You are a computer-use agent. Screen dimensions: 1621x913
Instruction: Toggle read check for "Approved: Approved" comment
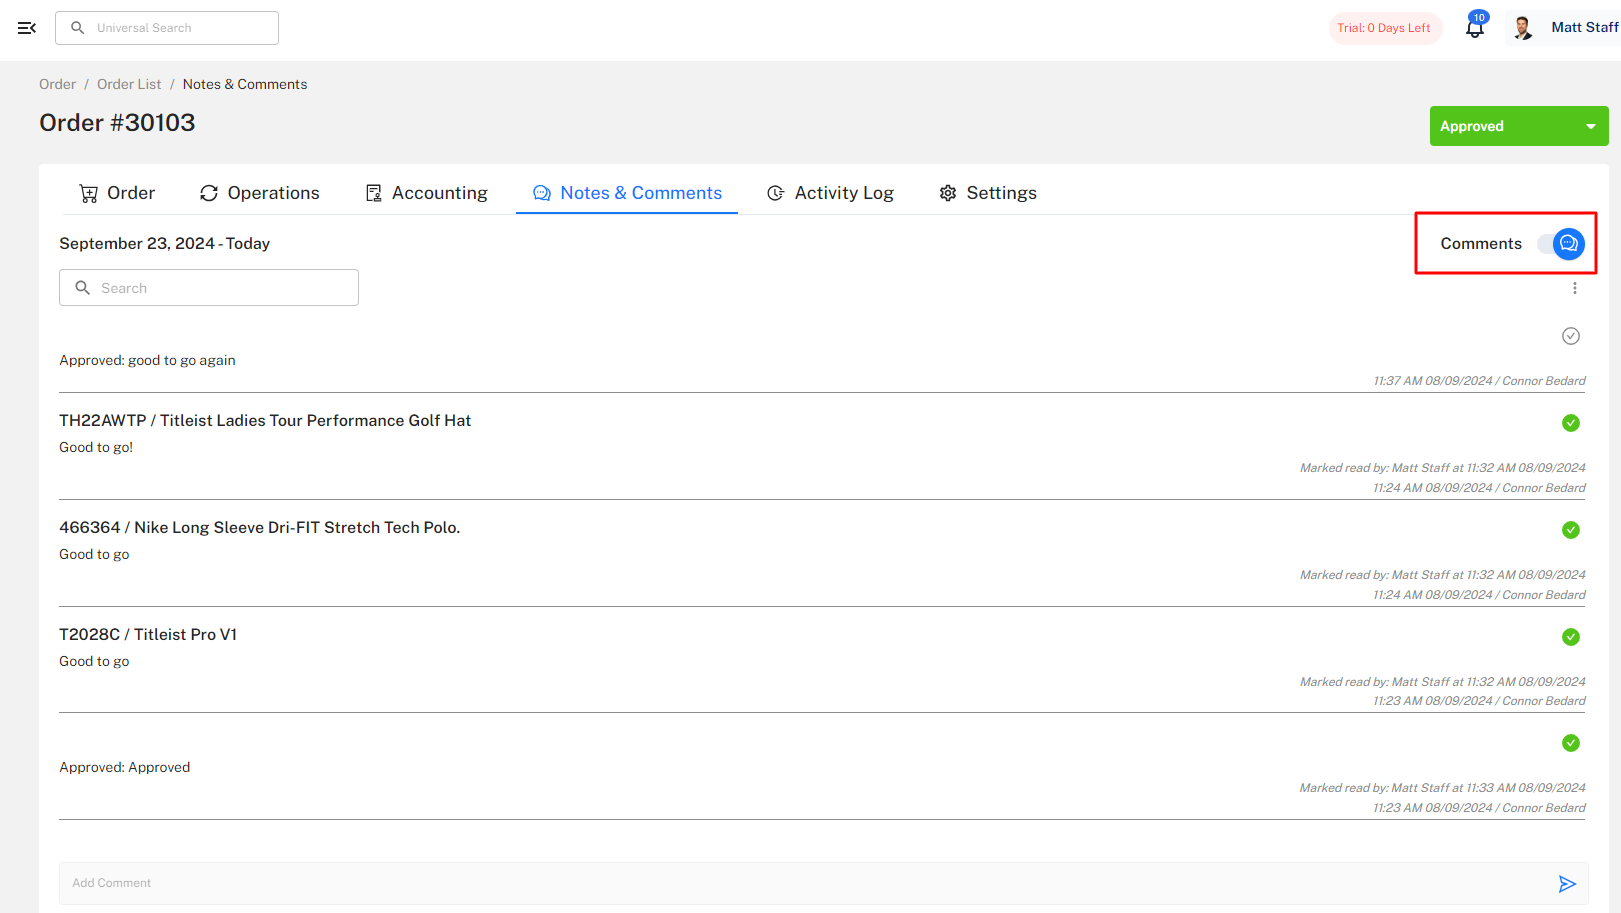(1571, 743)
